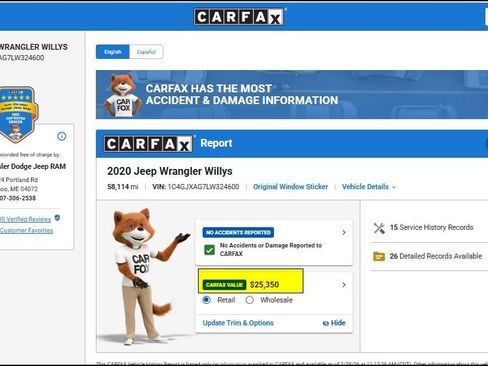
Task: Expand the CARFAX Value chevron arrow
Action: coord(344,285)
